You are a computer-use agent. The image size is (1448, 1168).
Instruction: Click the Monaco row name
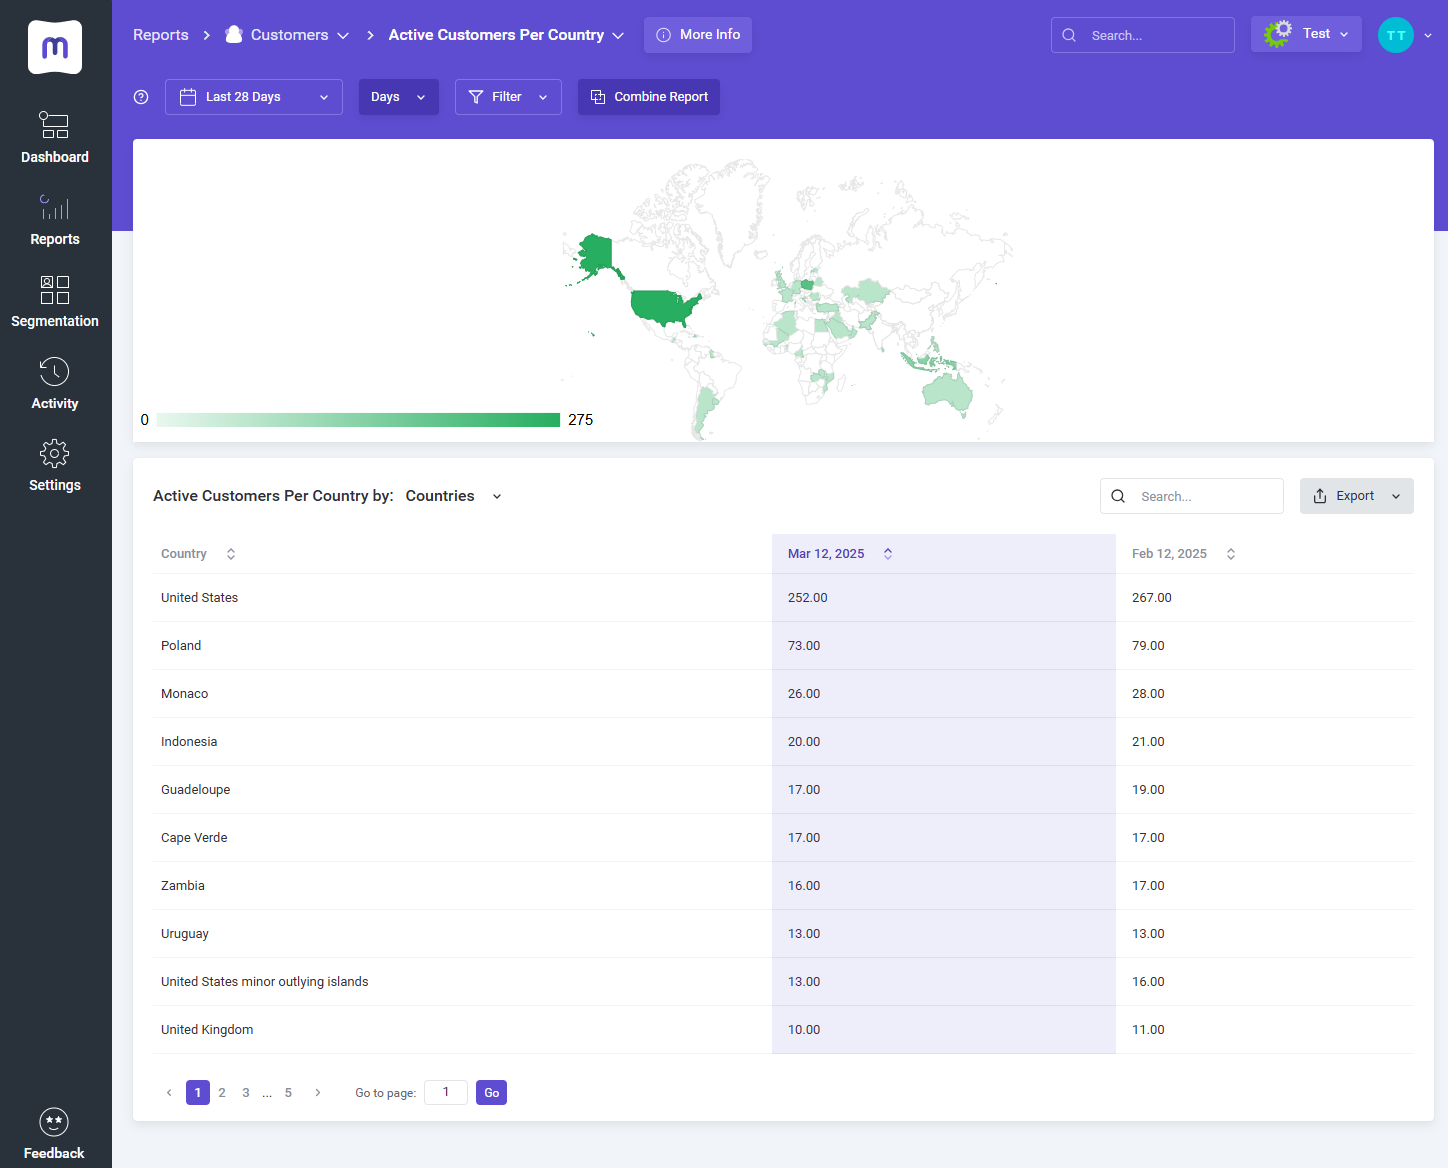pos(185,694)
